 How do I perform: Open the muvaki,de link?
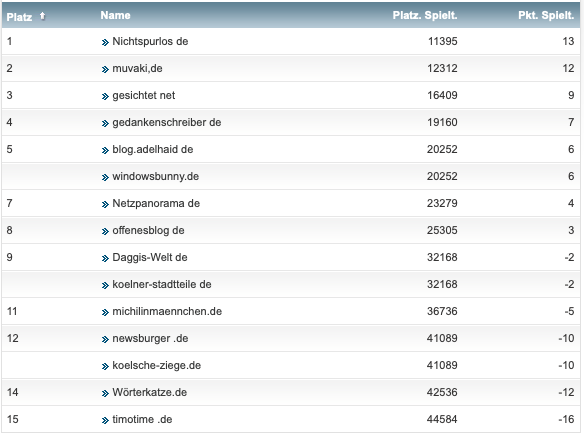(x=137, y=69)
